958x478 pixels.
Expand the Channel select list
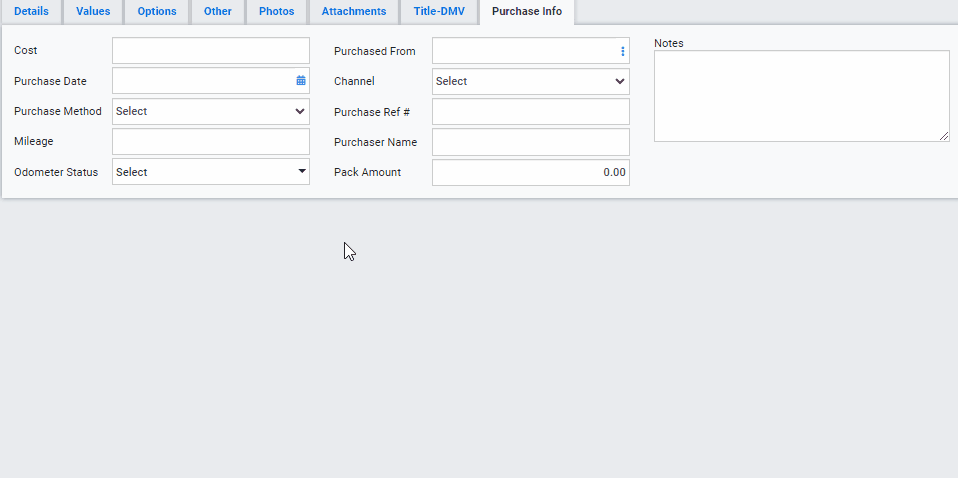[x=530, y=81]
